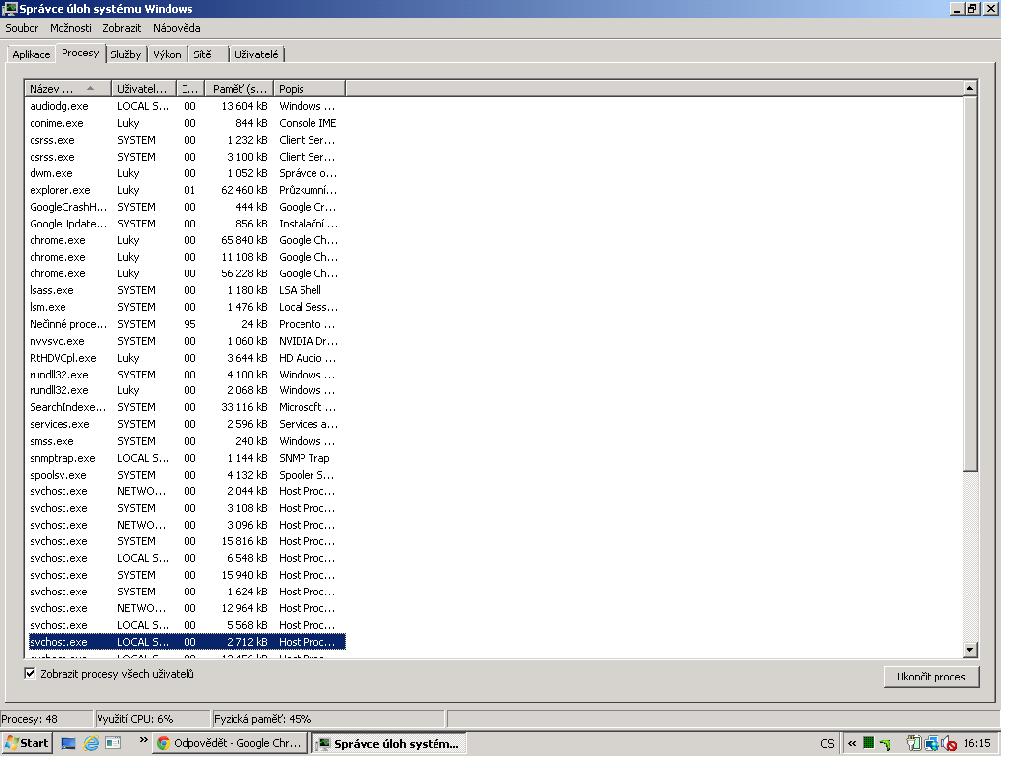Click the process list scrollbar thumb
Image resolution: width=1024 pixels, height=768 pixels.
970,283
